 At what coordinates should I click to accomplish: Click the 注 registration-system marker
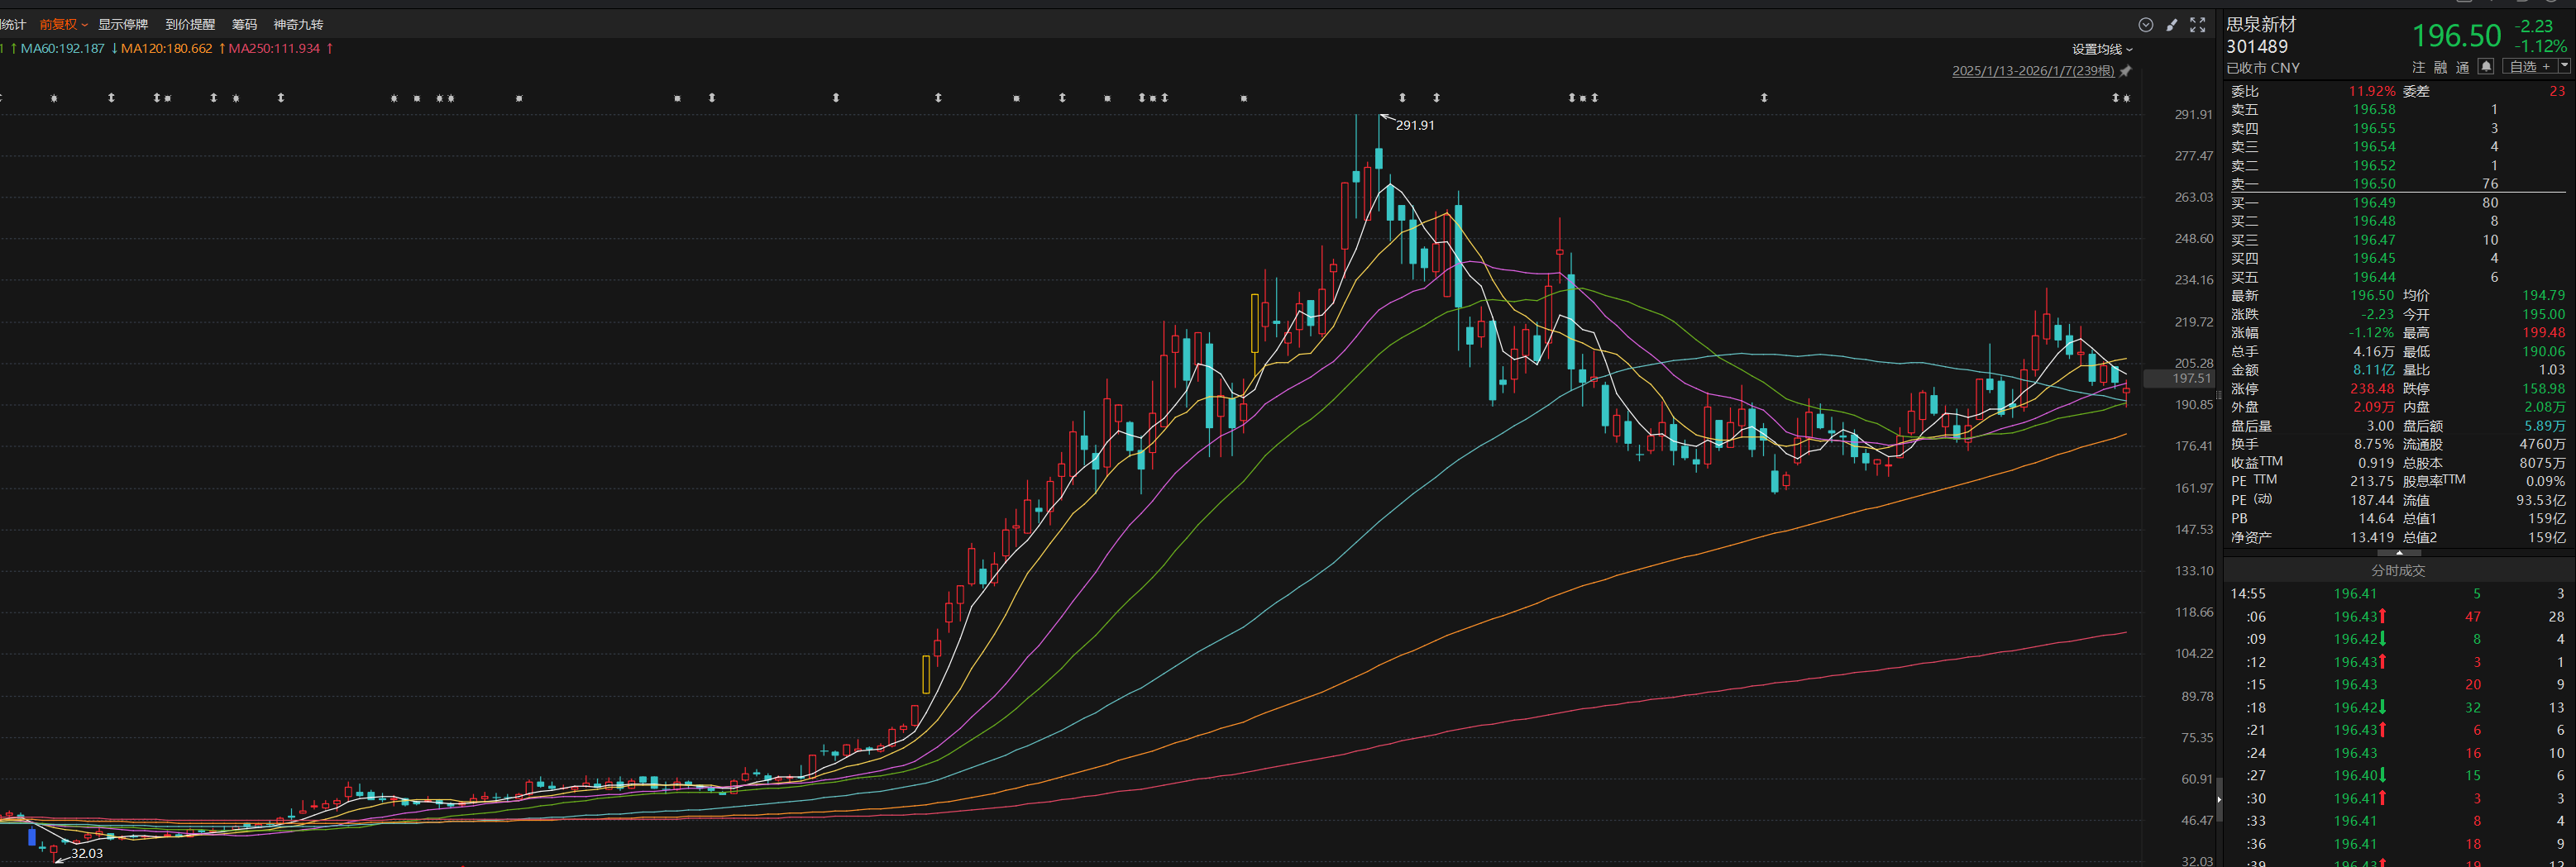pyautogui.click(x=2418, y=67)
